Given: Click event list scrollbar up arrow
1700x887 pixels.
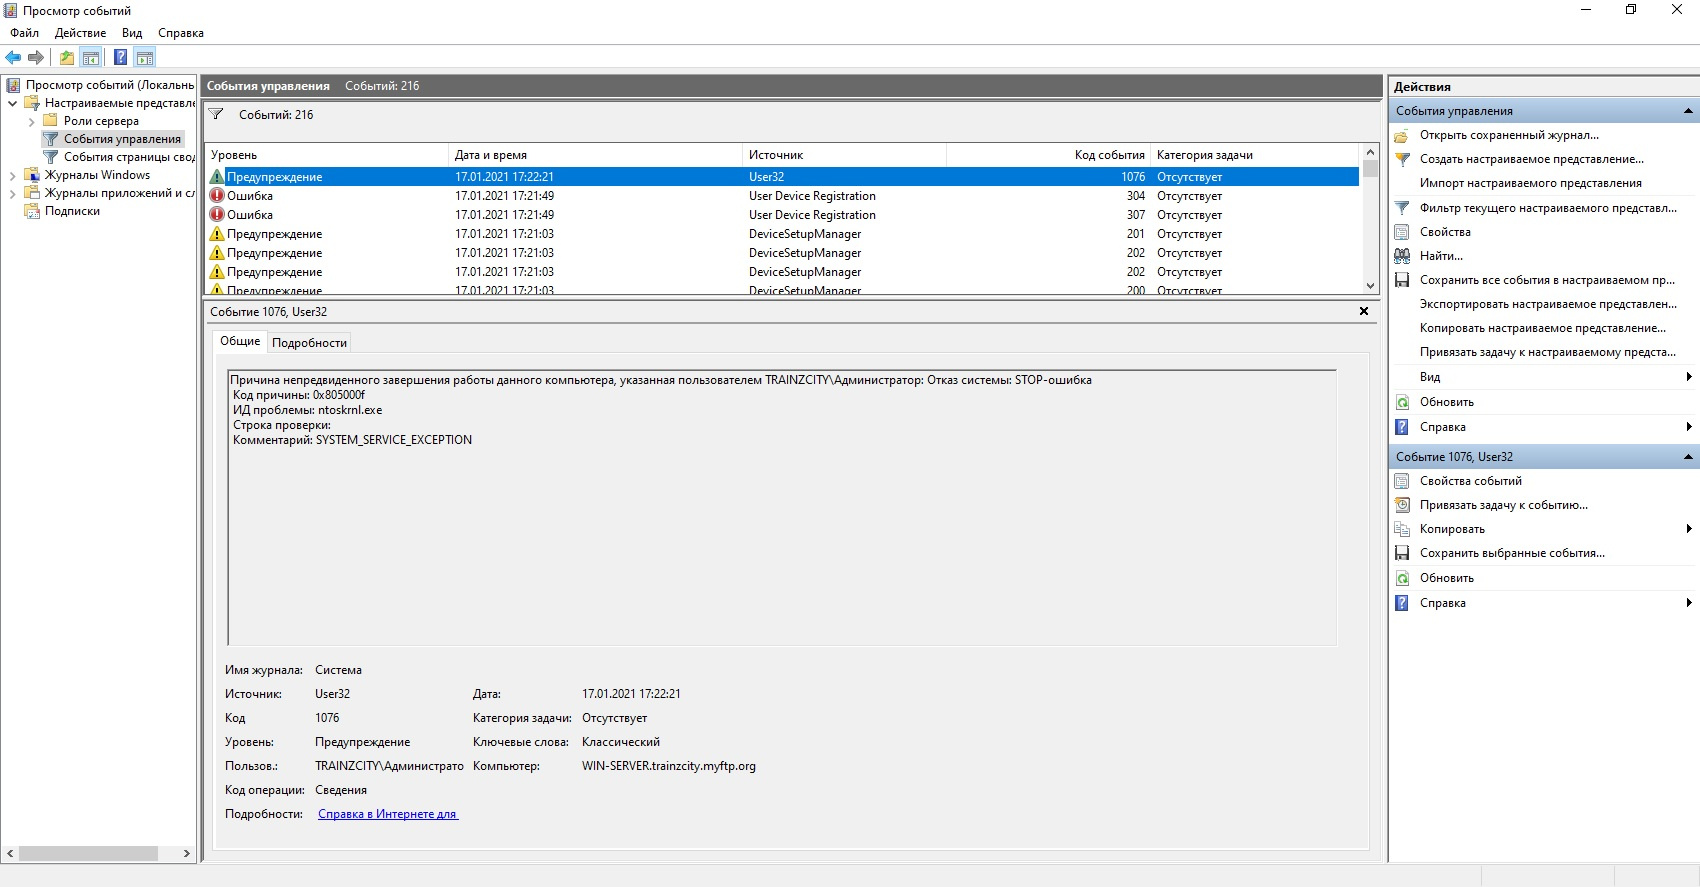Looking at the screenshot, I should pyautogui.click(x=1370, y=152).
